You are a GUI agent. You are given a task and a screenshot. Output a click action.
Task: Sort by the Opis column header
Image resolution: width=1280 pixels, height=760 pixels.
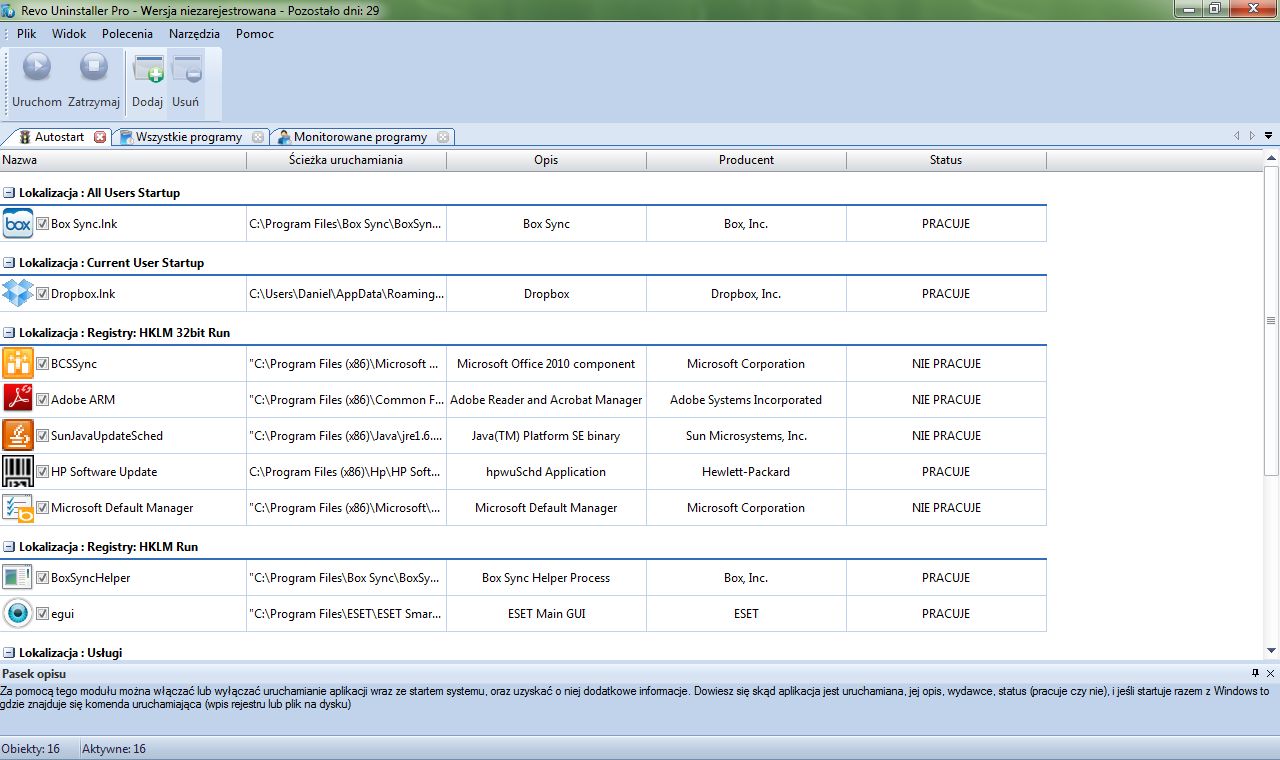(546, 160)
